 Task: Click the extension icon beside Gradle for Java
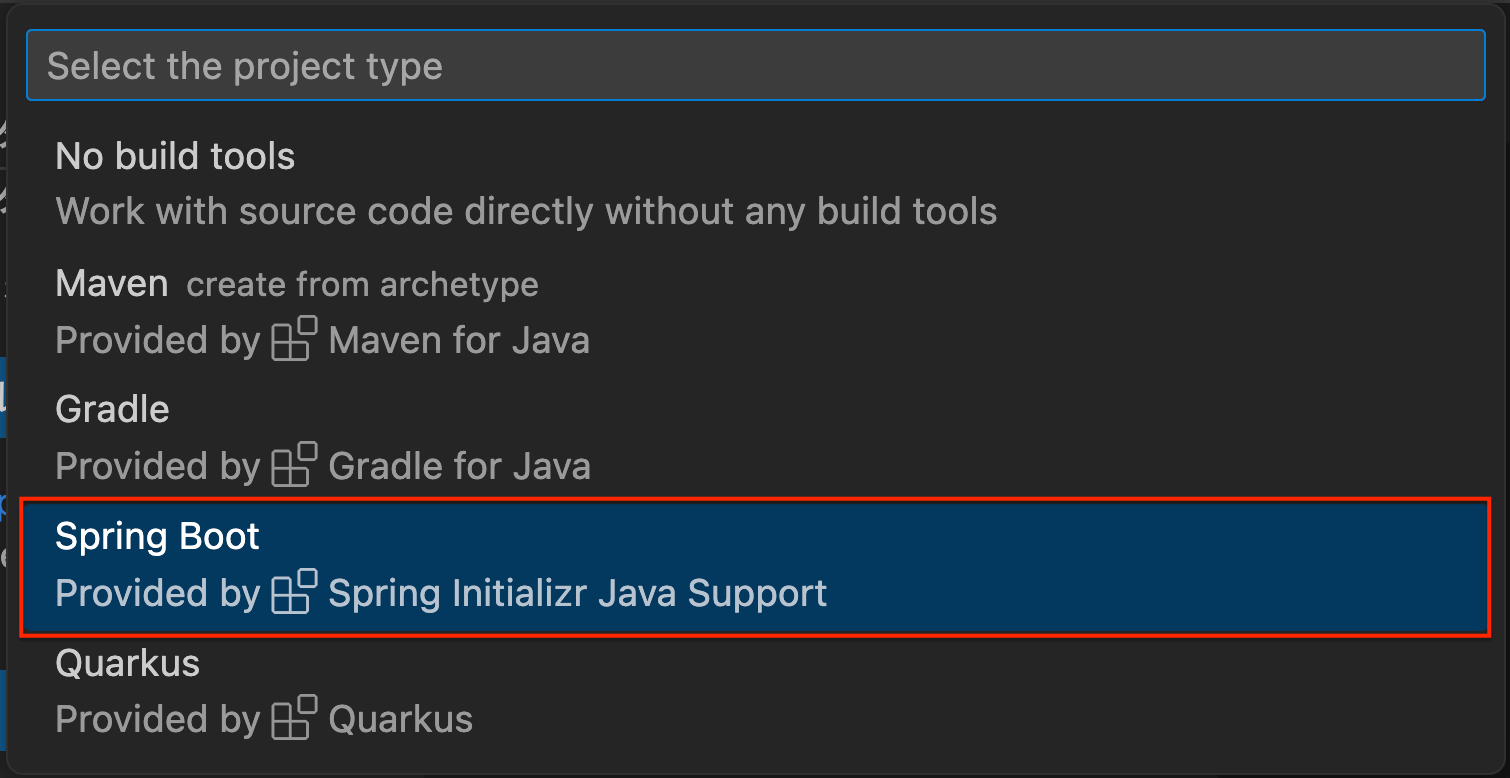pos(294,465)
